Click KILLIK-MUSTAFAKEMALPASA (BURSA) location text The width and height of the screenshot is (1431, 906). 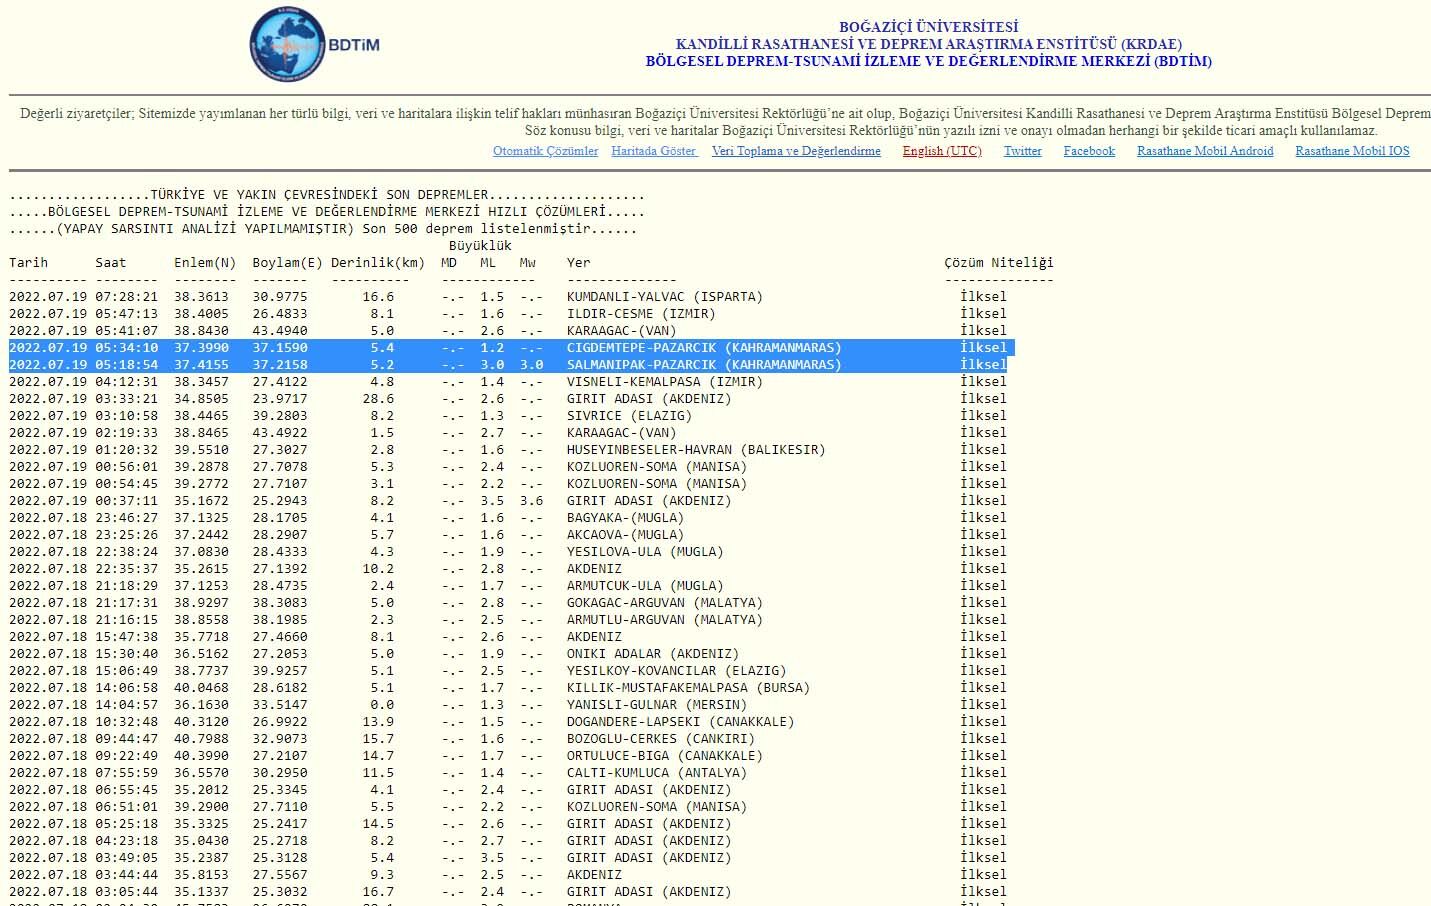pyautogui.click(x=688, y=688)
